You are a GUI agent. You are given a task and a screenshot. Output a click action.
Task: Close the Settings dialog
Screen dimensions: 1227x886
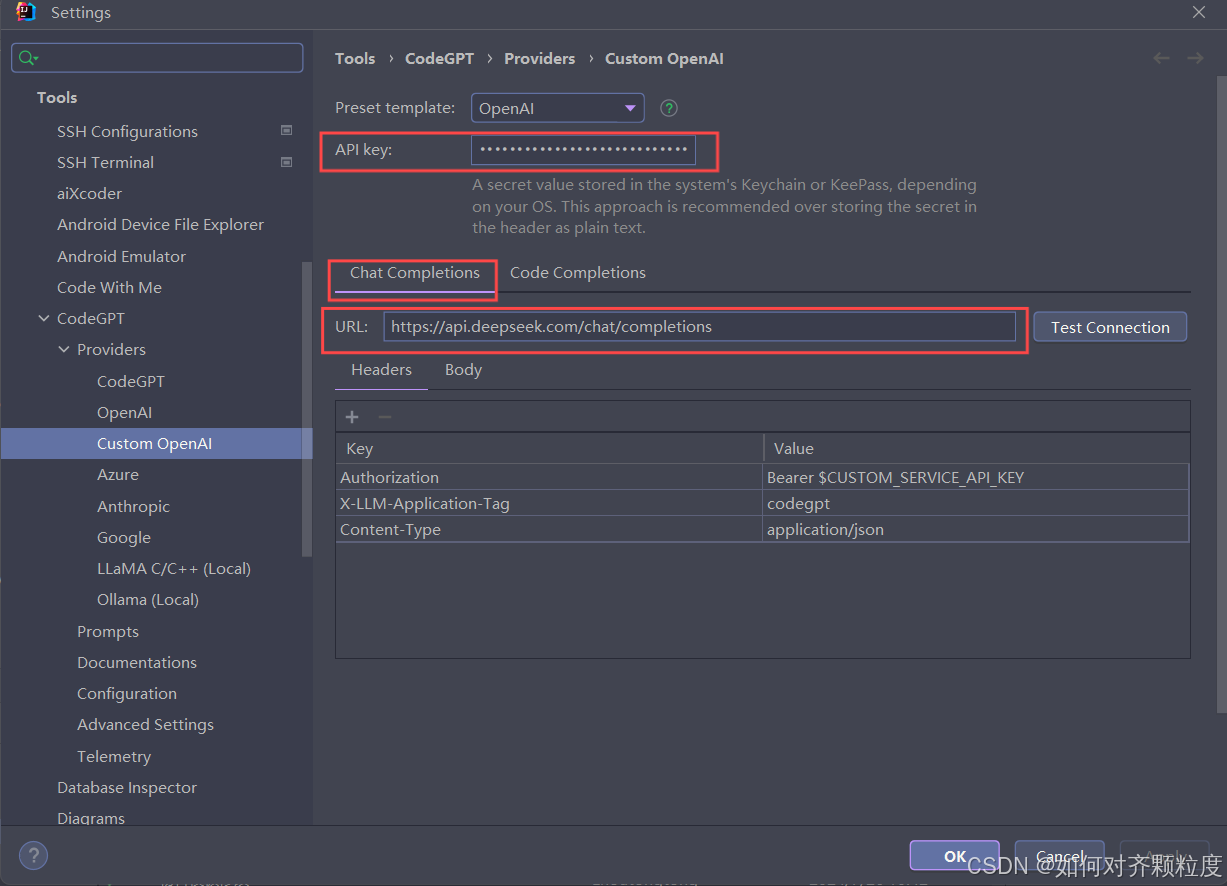pos(1199,12)
